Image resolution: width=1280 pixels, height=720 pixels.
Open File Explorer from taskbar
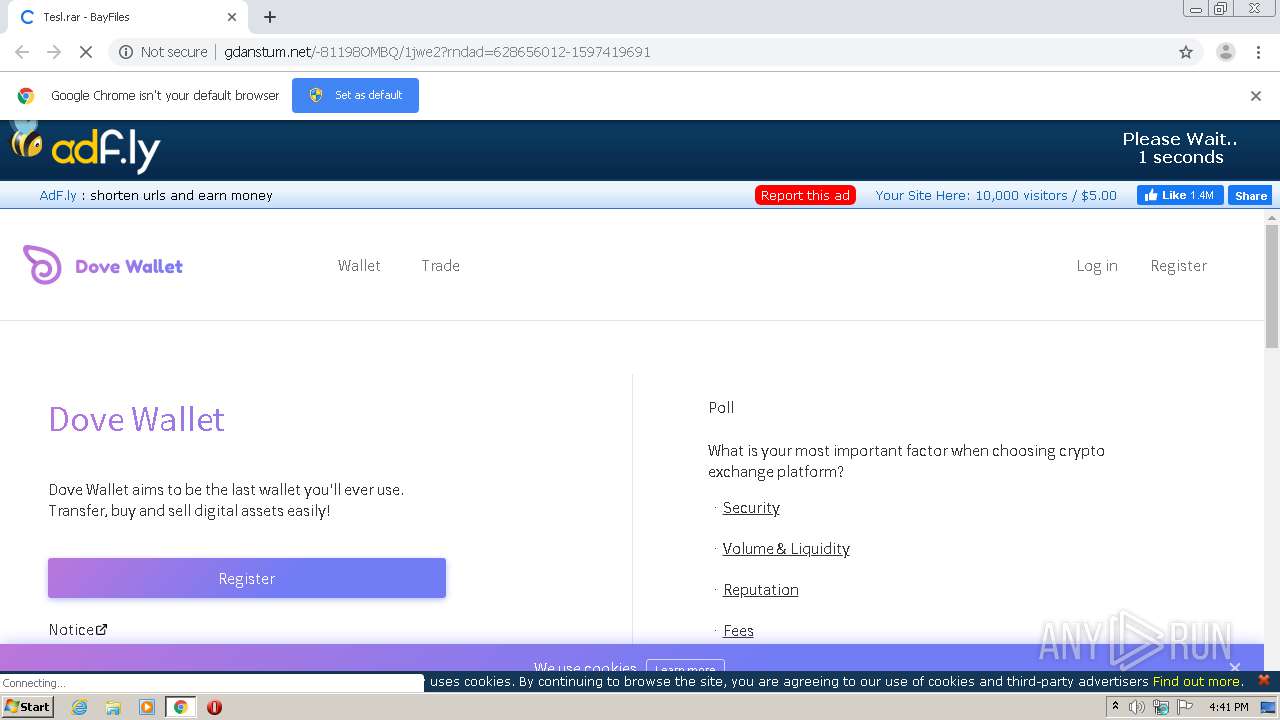[113, 707]
